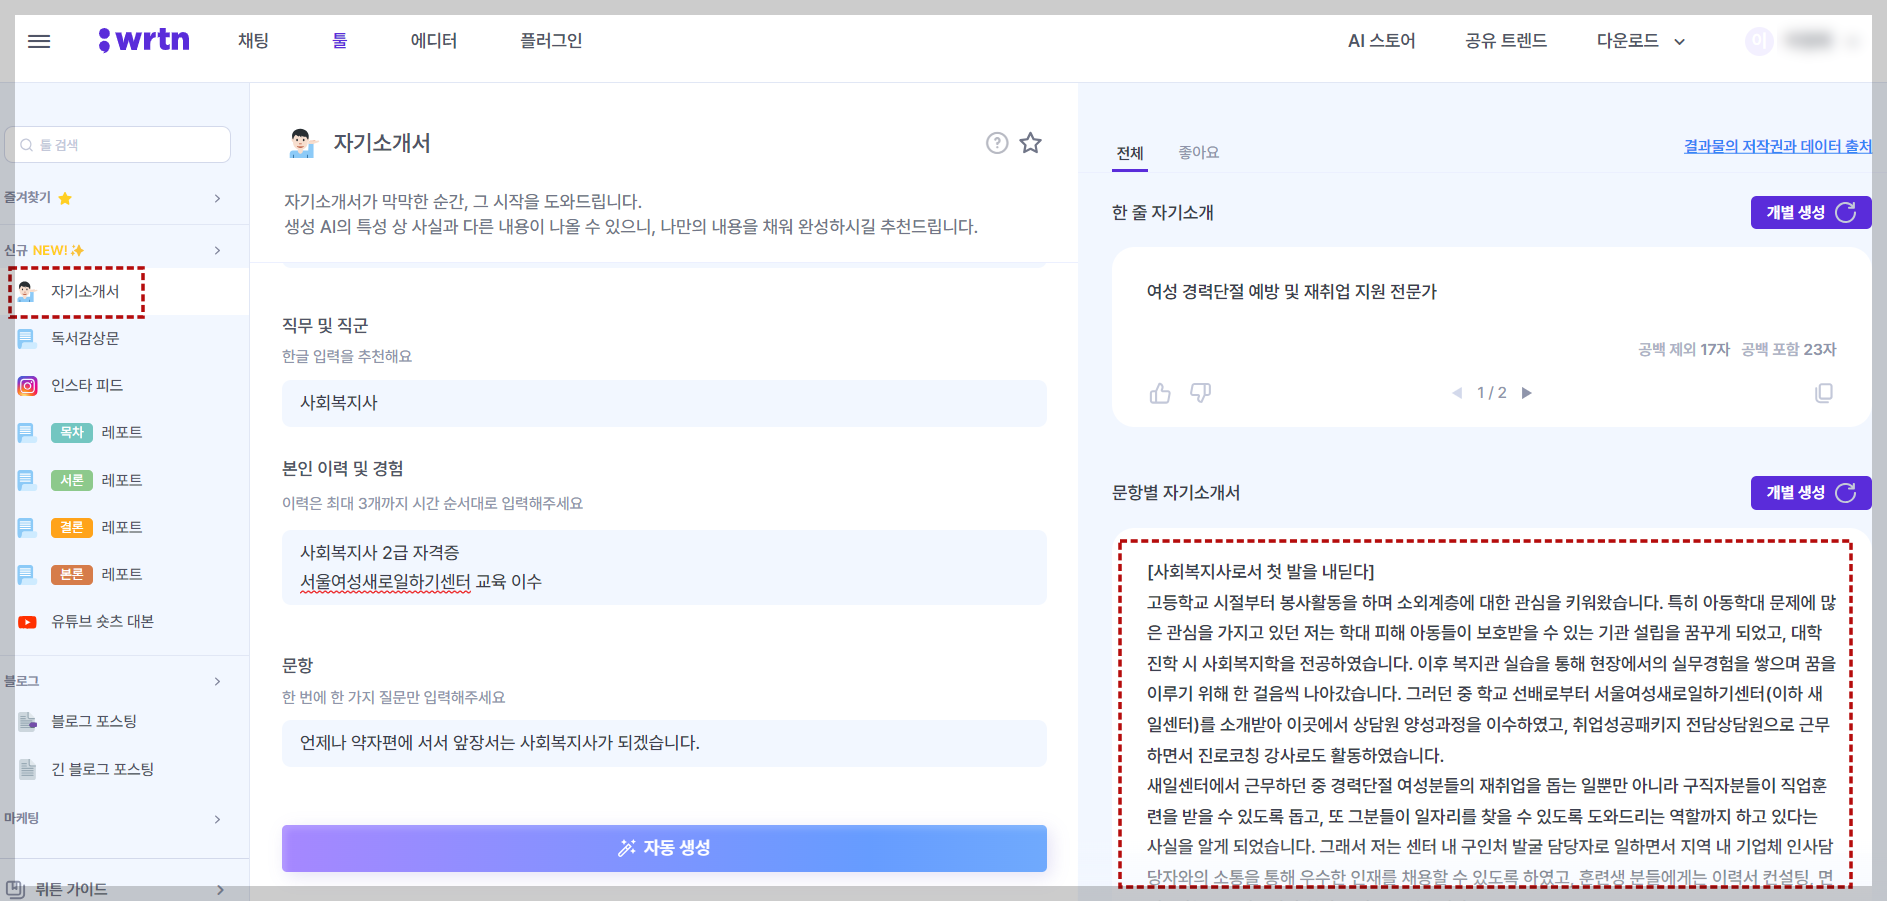
Task: Like the 한 줄 자기소개 result
Action: pos(1160,393)
